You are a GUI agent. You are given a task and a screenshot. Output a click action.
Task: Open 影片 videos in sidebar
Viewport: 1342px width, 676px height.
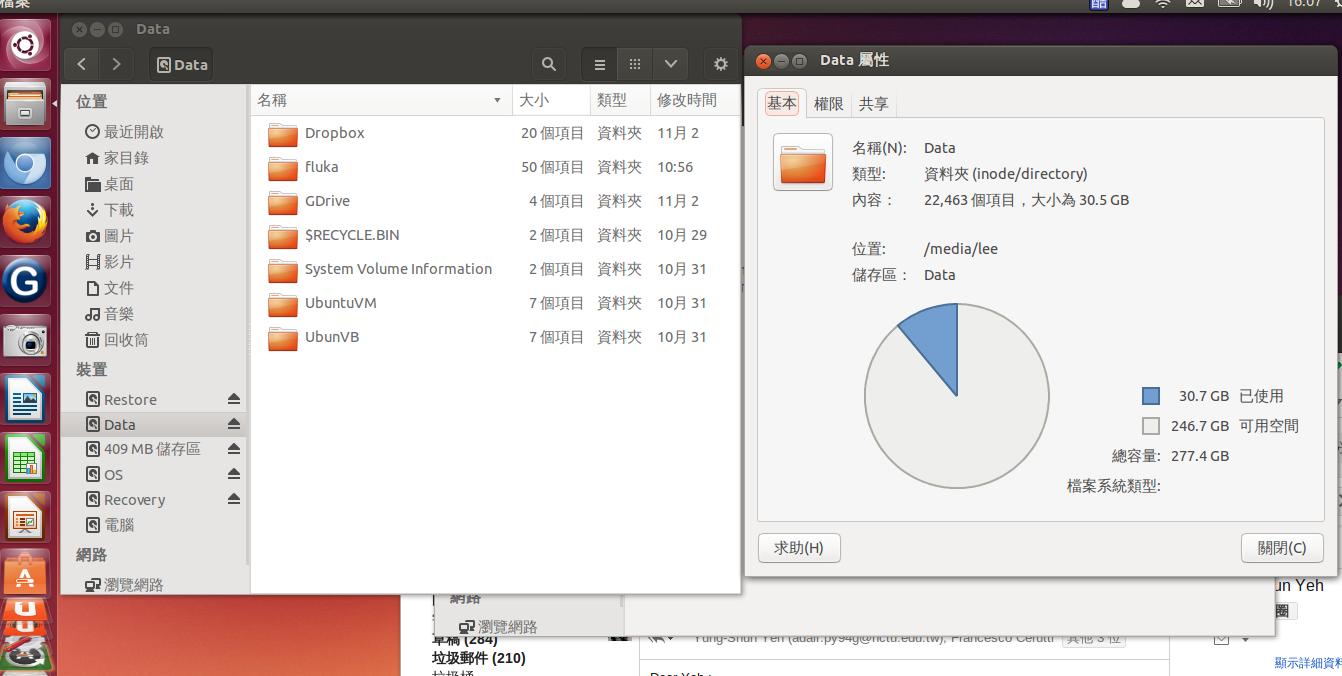[x=109, y=262]
